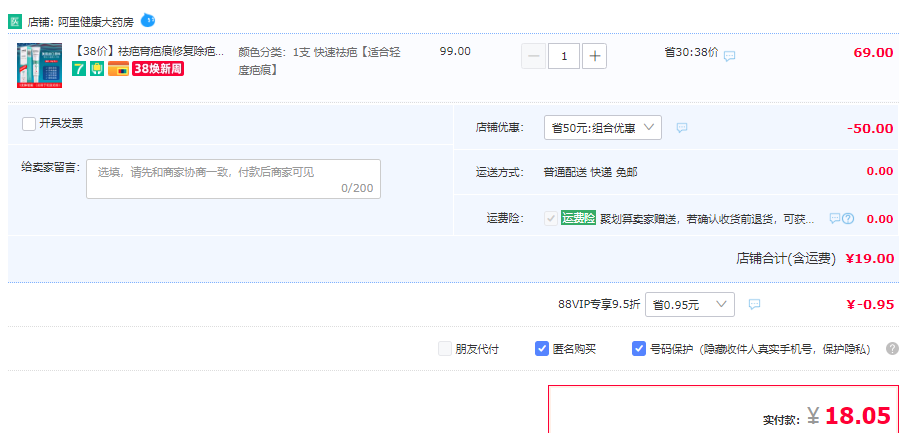The height and width of the screenshot is (433, 905).
Task: Focus the 给卖家留言 message textbox
Action: [x=233, y=179]
